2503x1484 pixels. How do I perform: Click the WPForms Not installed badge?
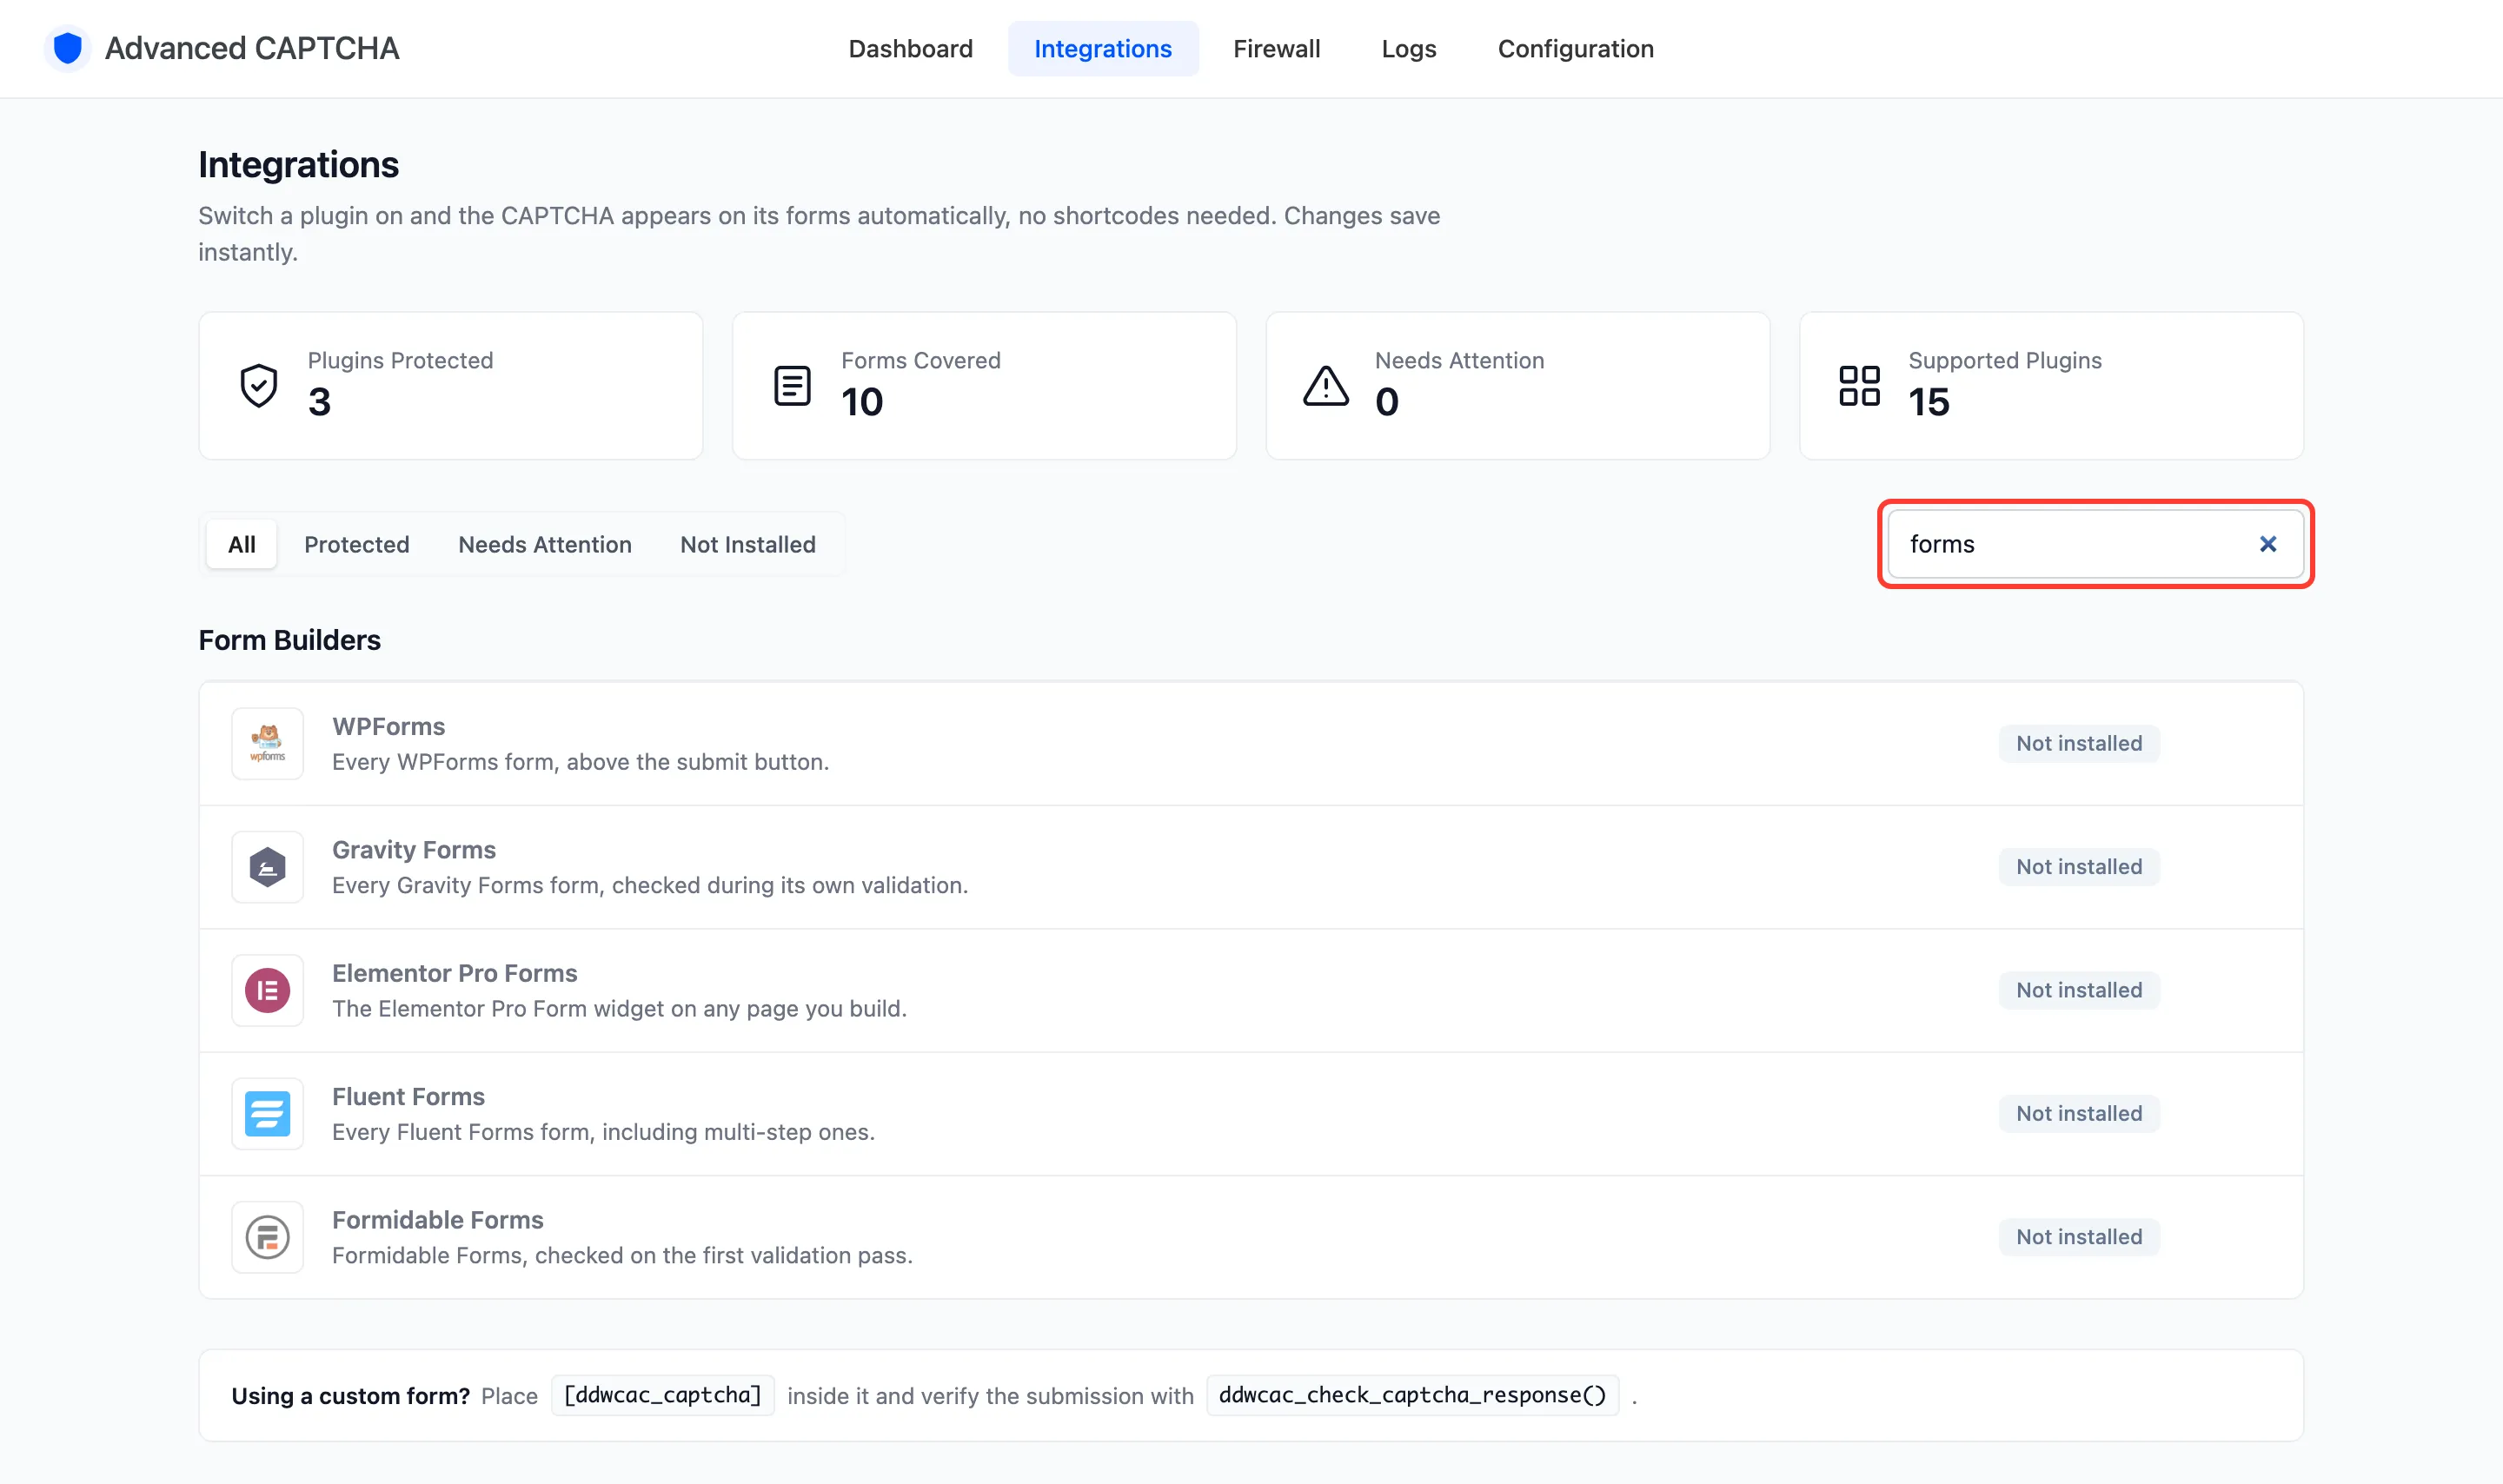(x=2078, y=743)
